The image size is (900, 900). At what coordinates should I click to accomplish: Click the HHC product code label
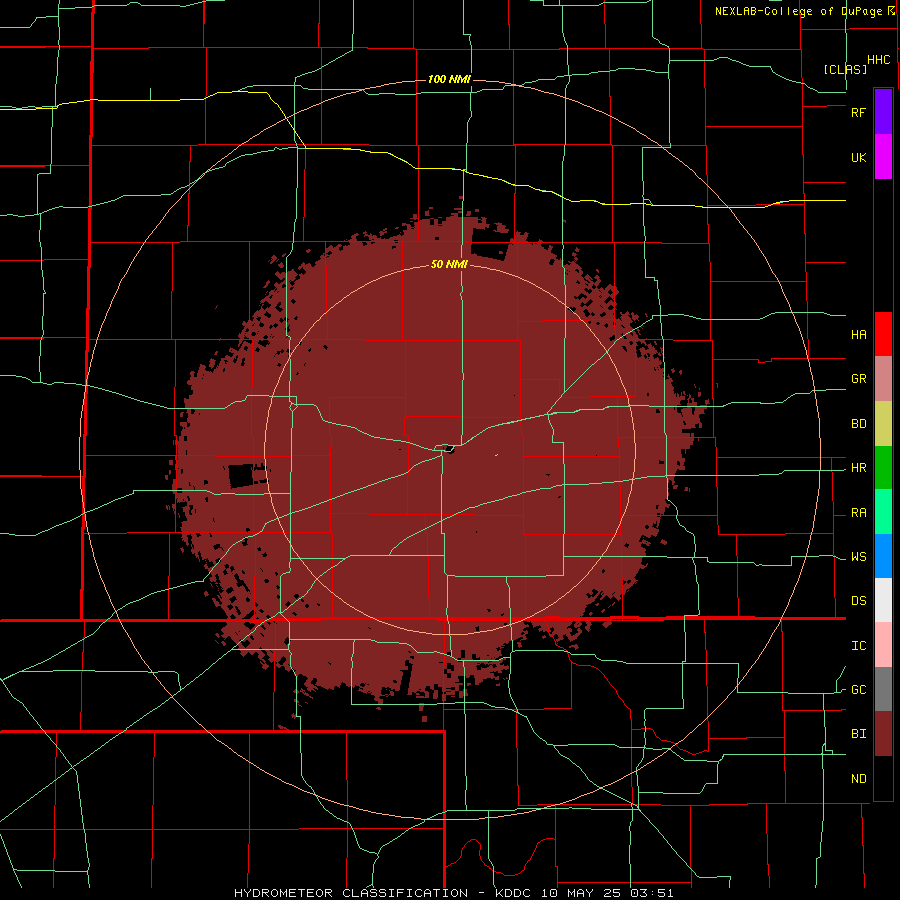tap(879, 60)
